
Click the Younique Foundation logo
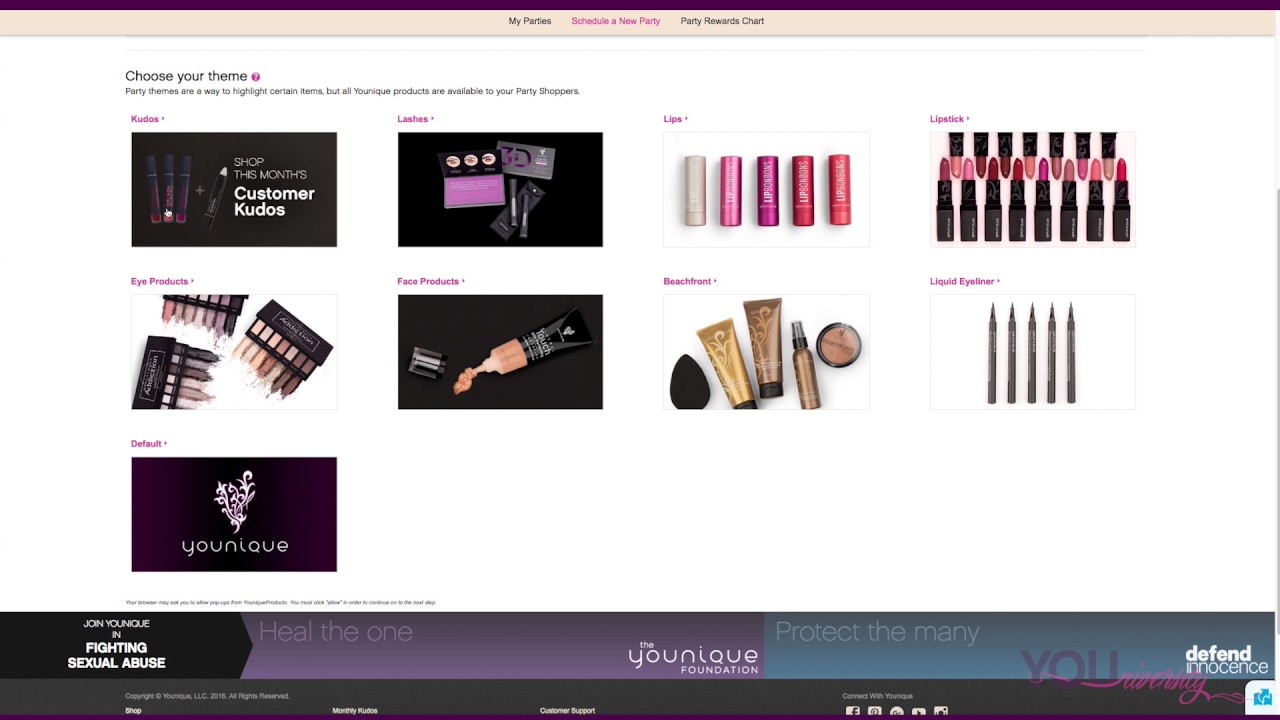[693, 657]
